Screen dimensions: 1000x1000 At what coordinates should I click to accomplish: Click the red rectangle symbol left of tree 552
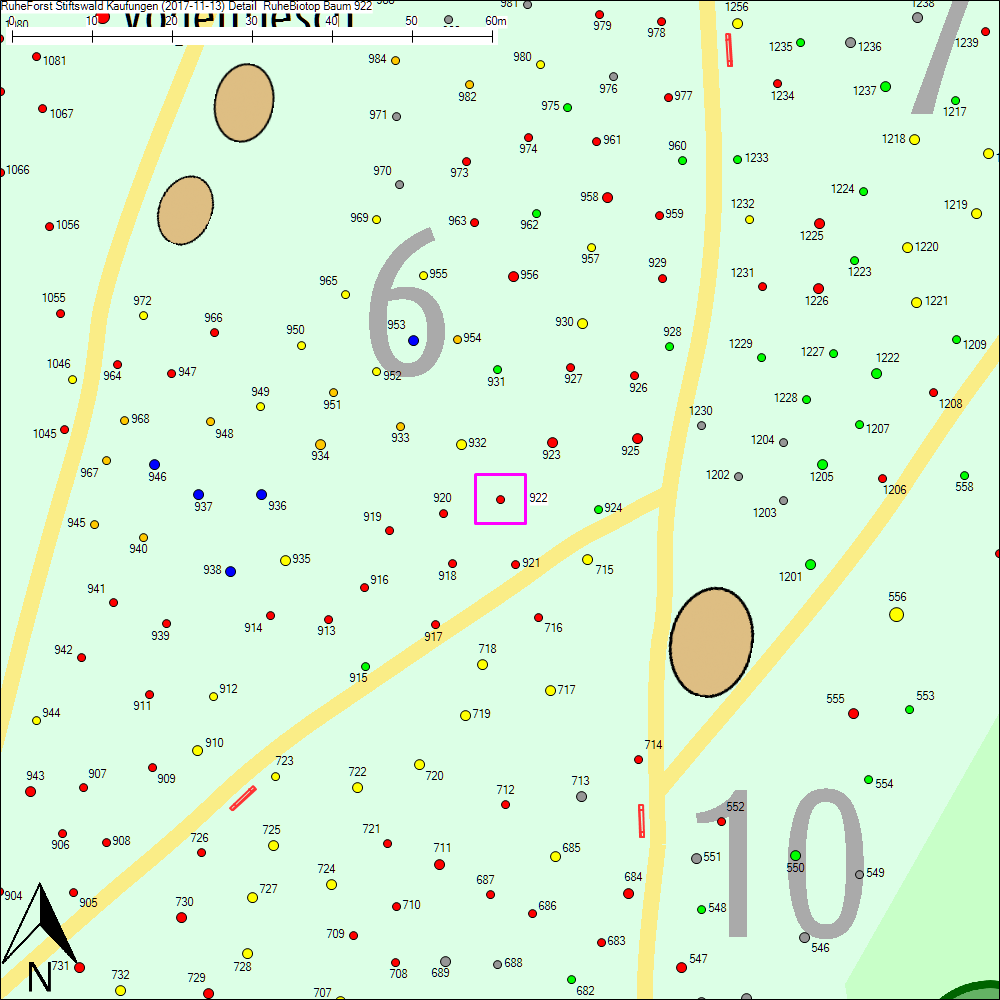click(x=641, y=820)
